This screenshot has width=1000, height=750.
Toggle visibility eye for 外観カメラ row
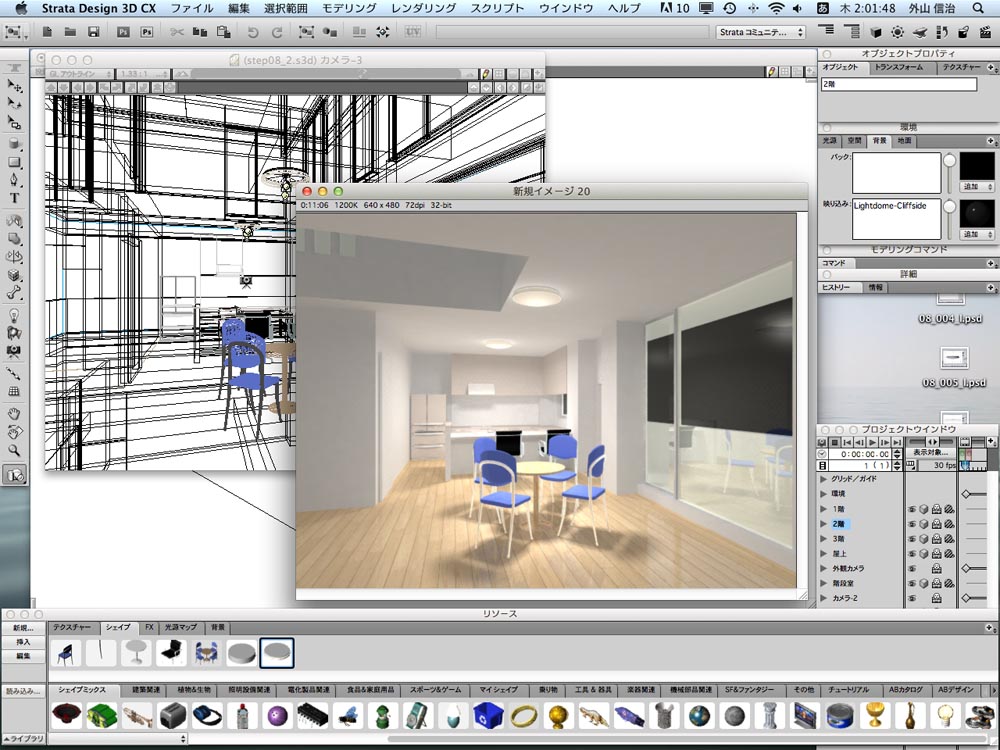[912, 568]
